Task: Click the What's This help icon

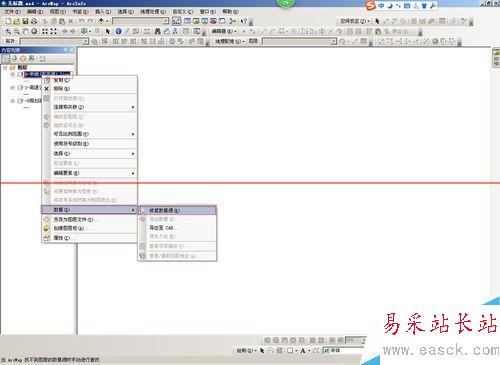Action: 243,21
